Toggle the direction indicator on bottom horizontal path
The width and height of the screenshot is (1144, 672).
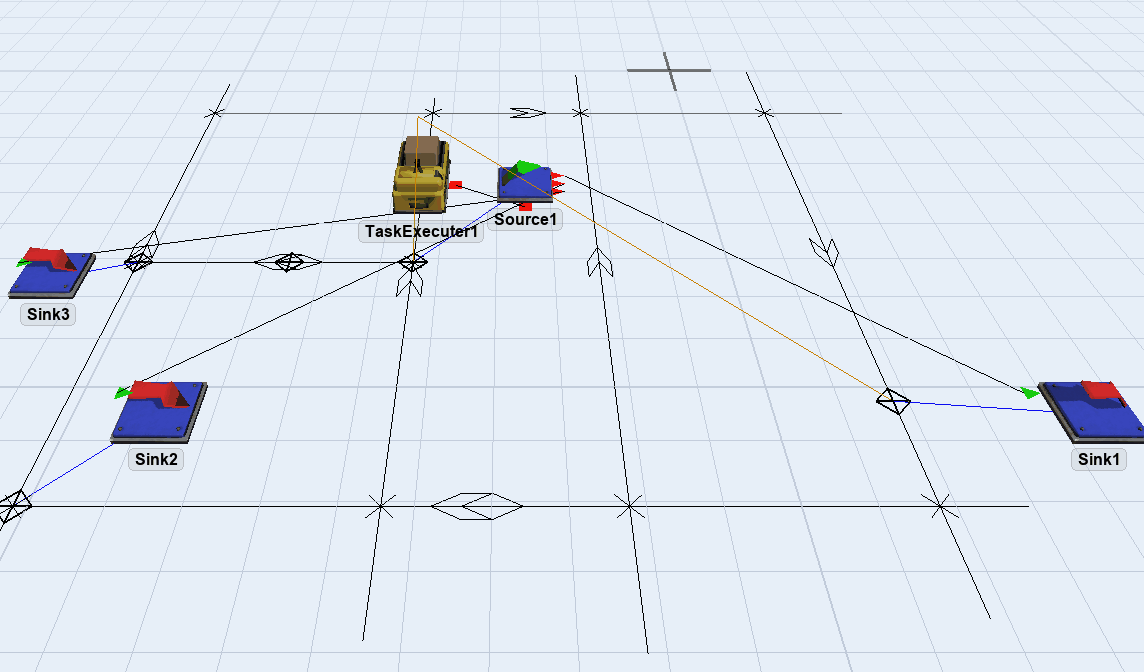(x=476, y=506)
